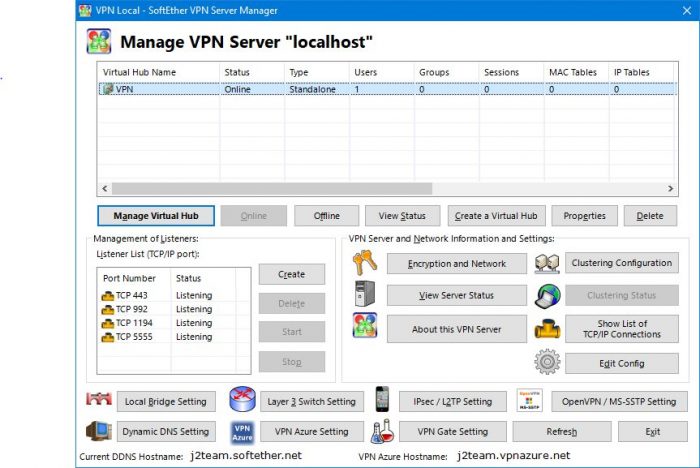The width and height of the screenshot is (700, 468).
Task: Show List of TCP/IP Connections
Action: click(x=622, y=329)
